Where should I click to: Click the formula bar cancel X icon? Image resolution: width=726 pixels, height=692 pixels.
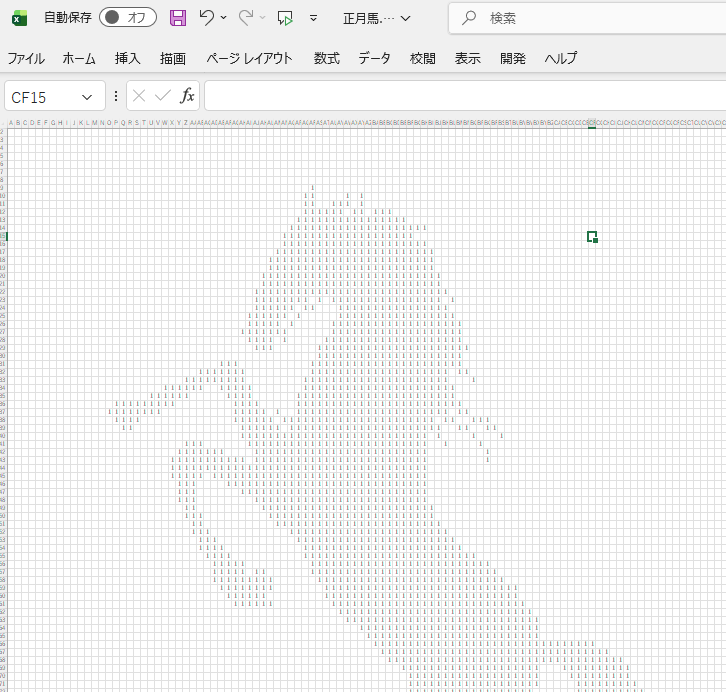pyautogui.click(x=139, y=96)
